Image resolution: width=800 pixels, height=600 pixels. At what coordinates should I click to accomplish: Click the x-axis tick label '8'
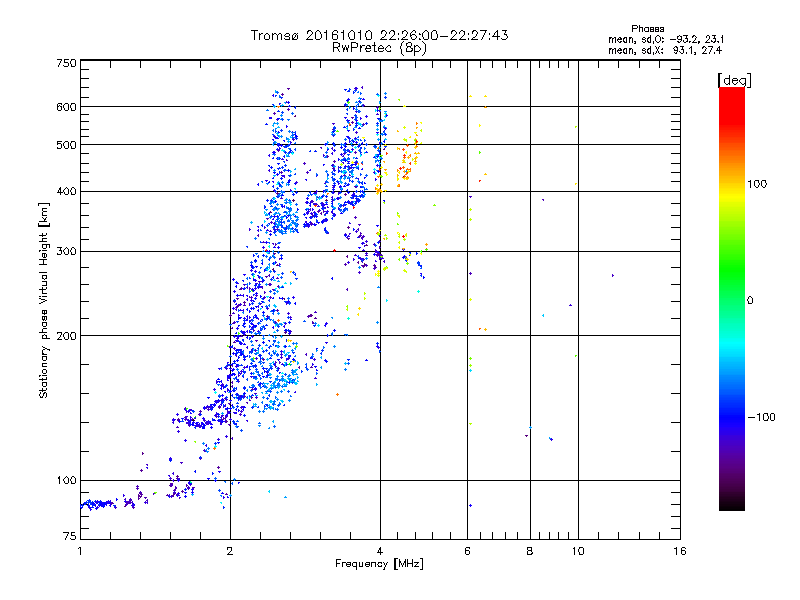[530, 551]
